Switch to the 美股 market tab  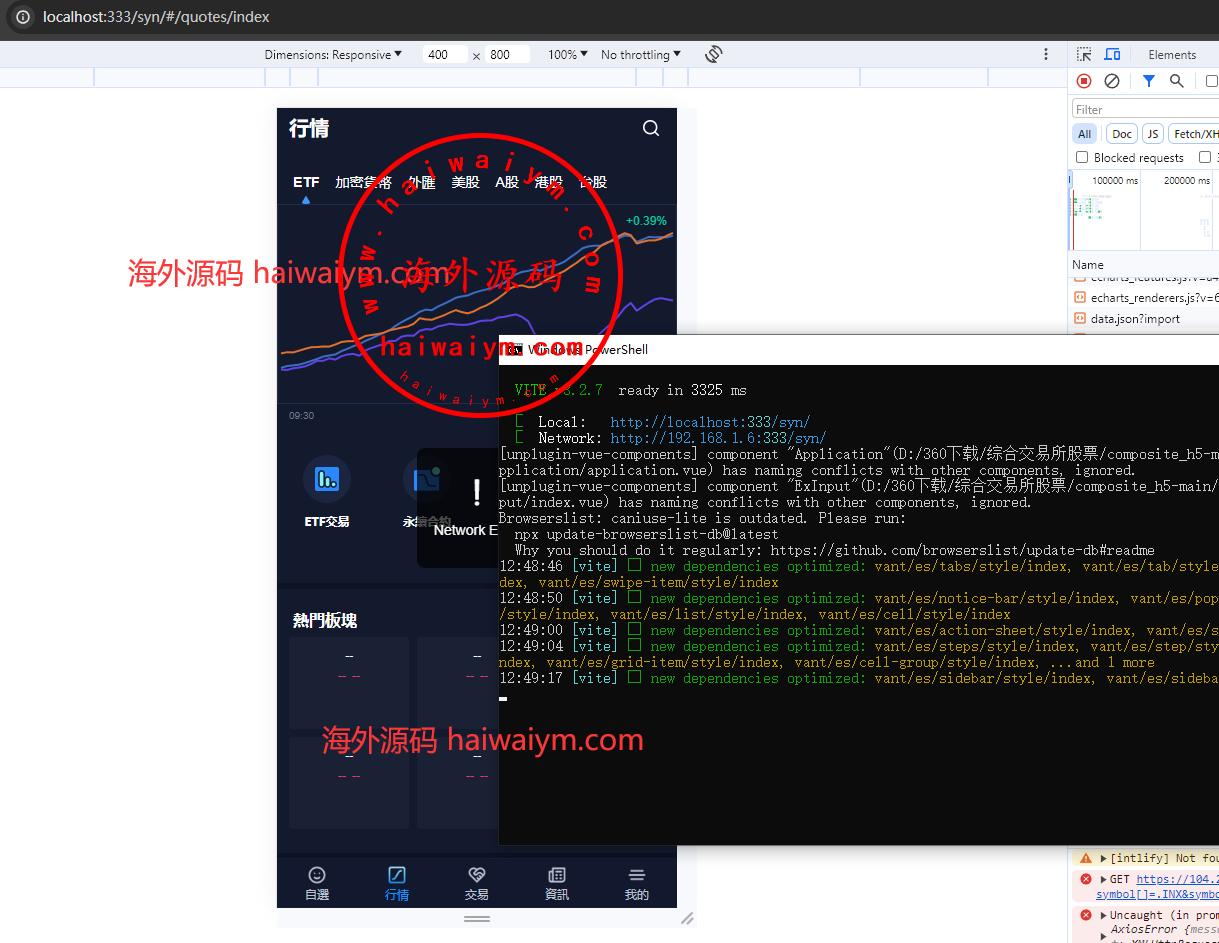(x=465, y=182)
